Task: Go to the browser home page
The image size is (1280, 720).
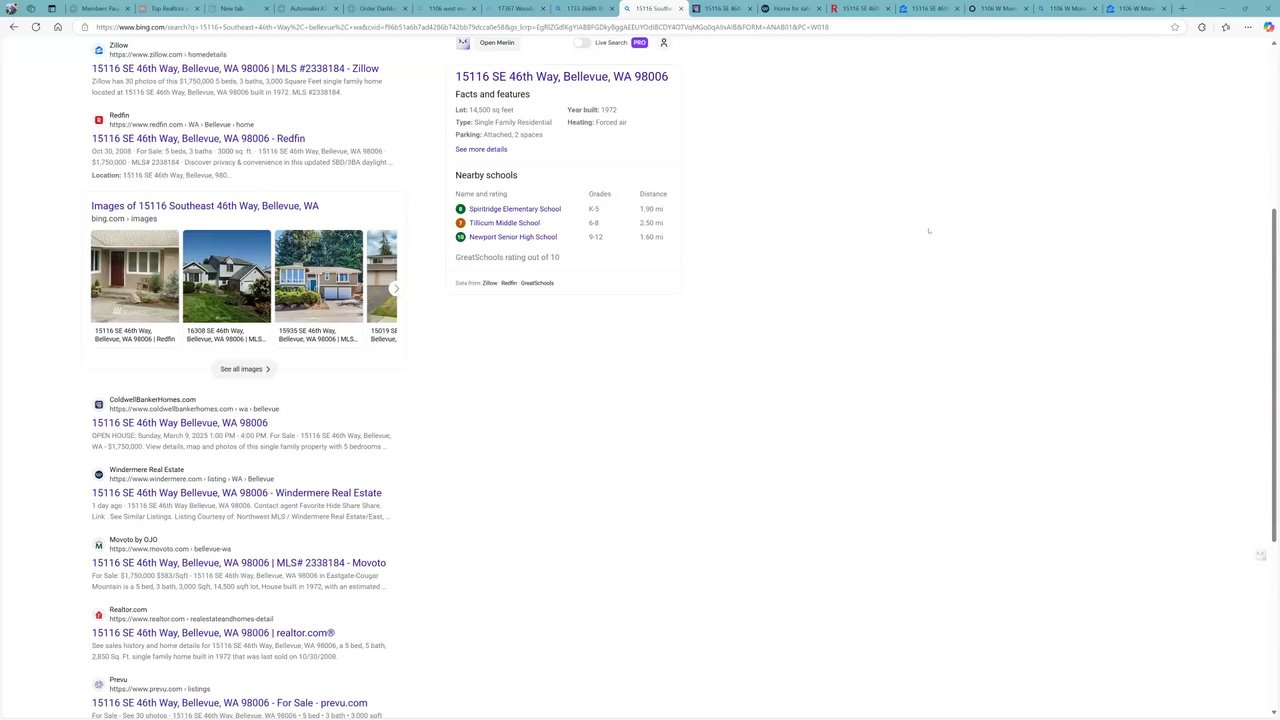Action: (x=58, y=27)
